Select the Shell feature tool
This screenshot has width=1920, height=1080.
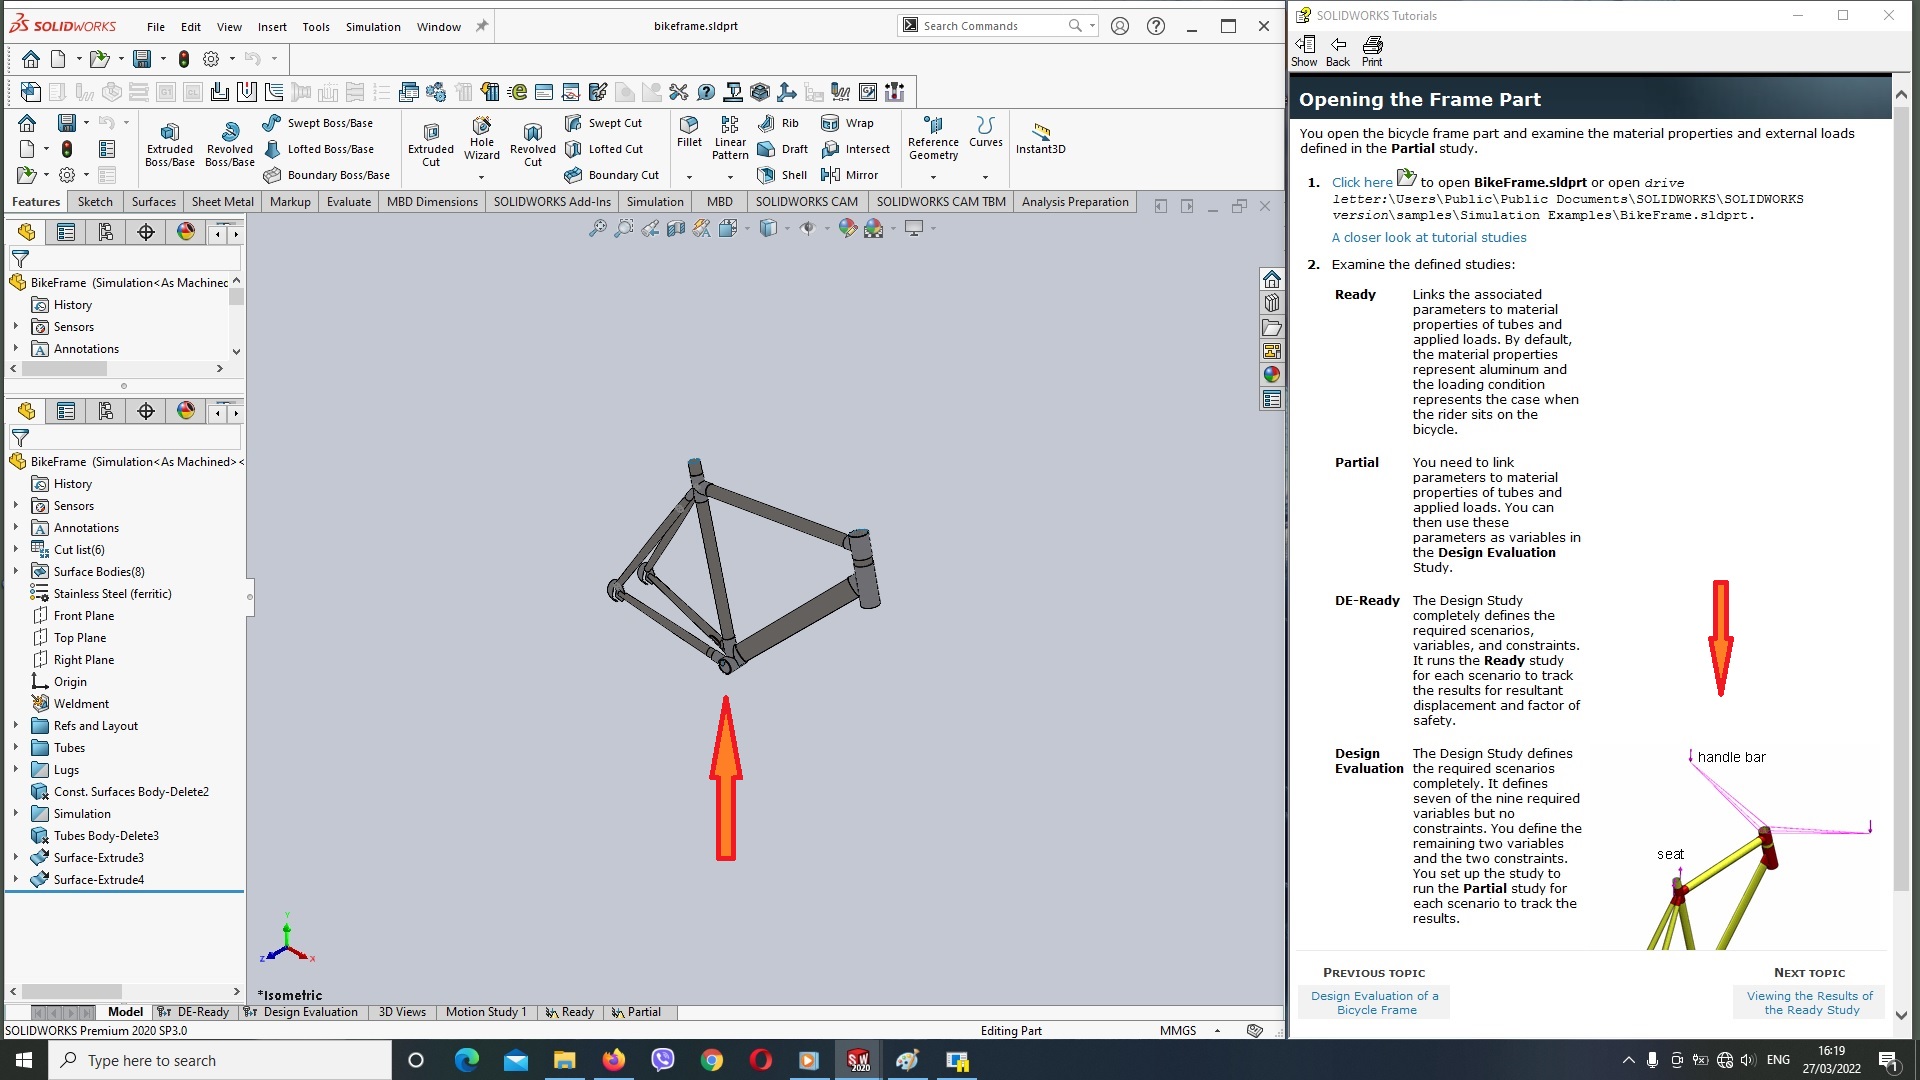pyautogui.click(x=783, y=175)
